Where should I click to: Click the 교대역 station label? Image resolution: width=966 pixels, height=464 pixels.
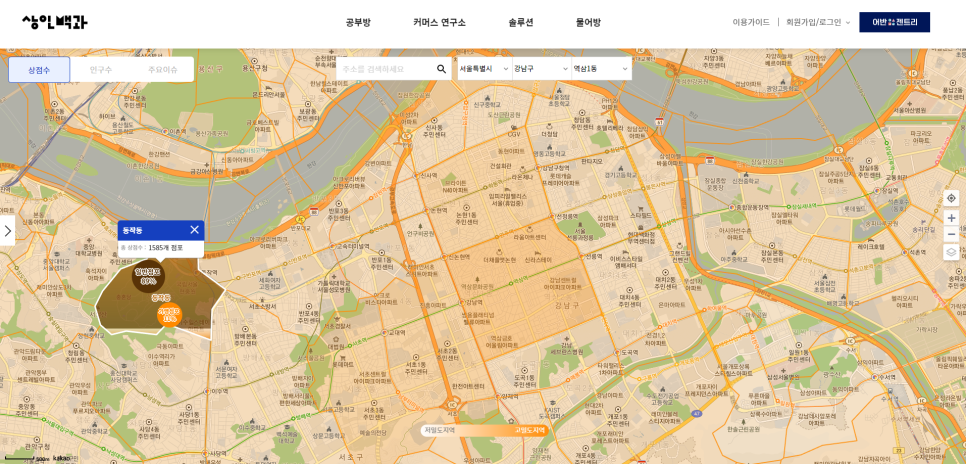396,332
